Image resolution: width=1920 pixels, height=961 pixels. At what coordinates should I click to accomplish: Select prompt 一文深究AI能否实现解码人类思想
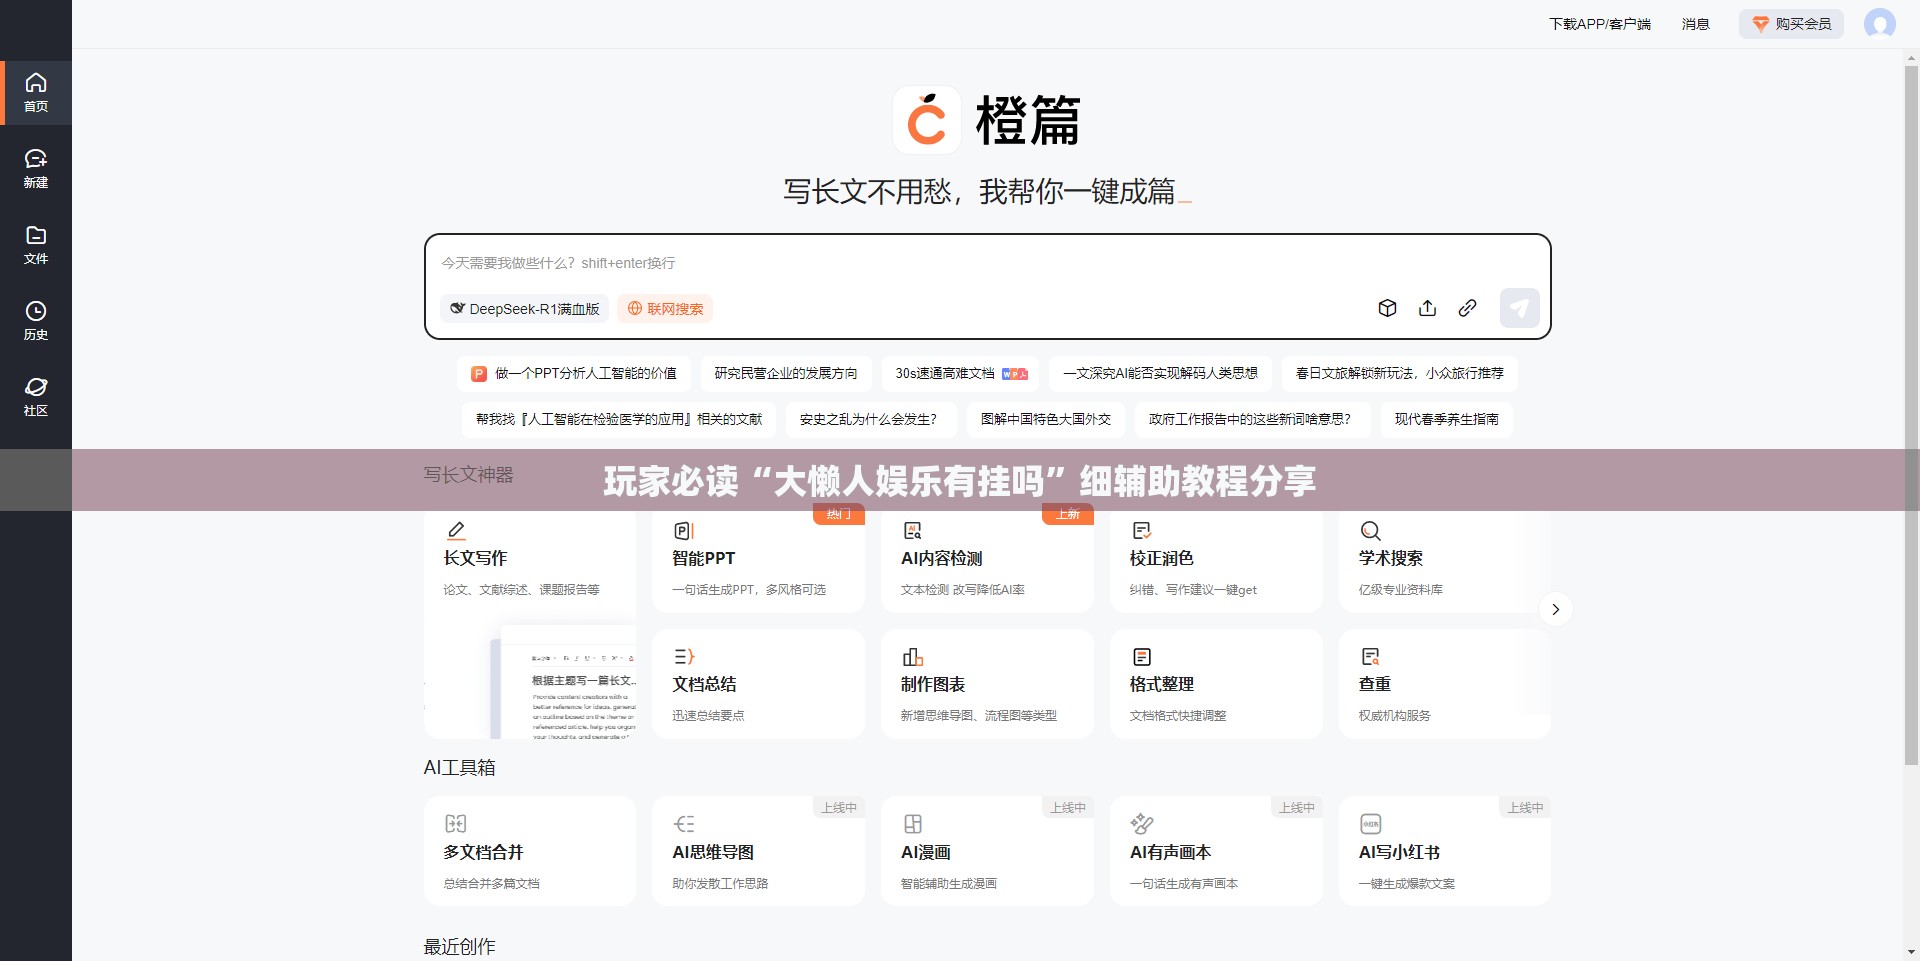(x=1160, y=373)
